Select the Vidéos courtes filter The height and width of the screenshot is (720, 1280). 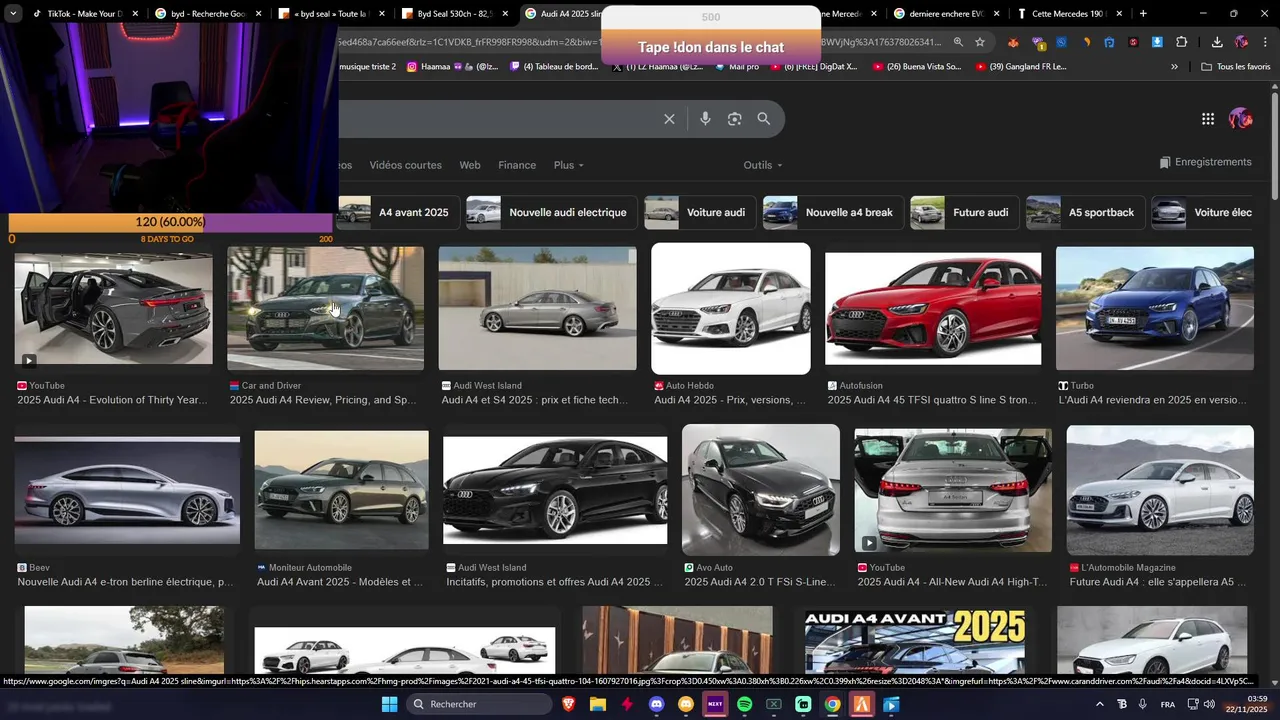pyautogui.click(x=405, y=165)
